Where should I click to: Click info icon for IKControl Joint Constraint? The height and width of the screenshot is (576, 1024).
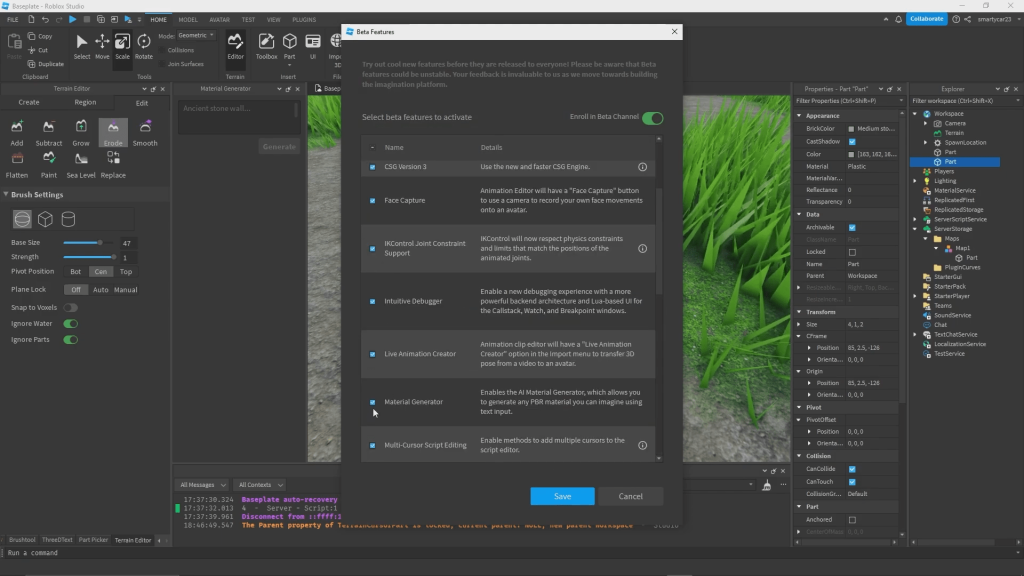coord(643,248)
